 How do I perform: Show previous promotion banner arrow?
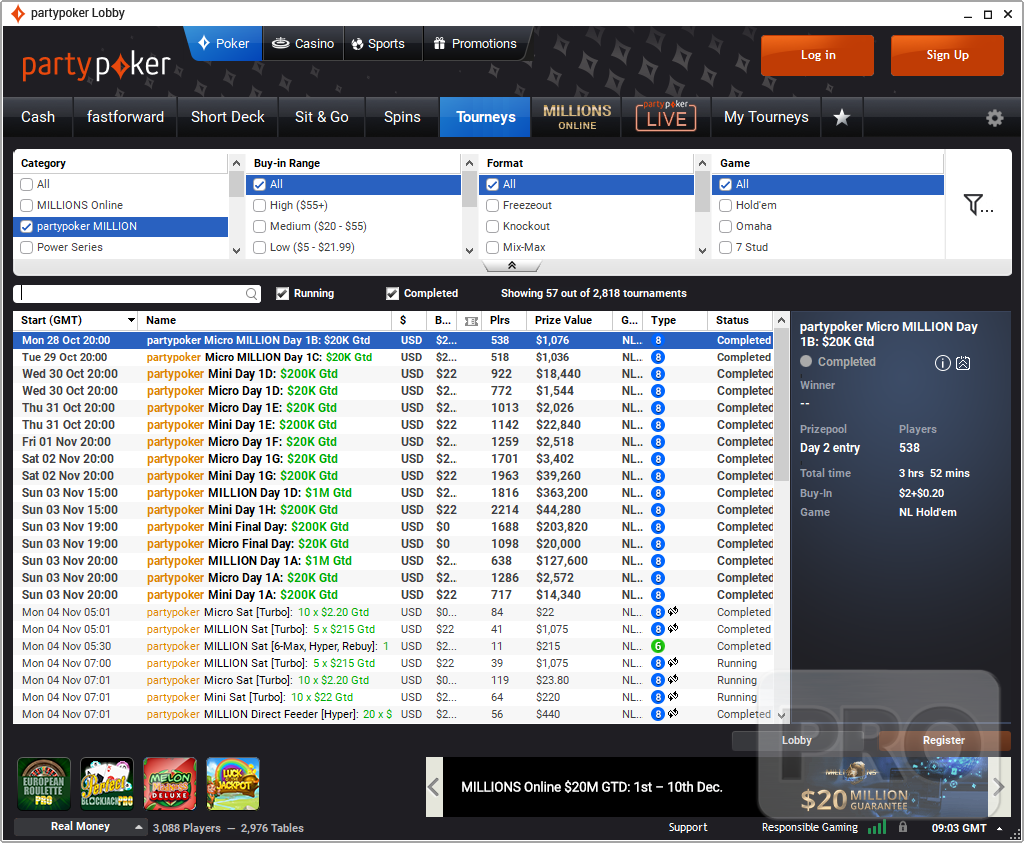pyautogui.click(x=434, y=787)
